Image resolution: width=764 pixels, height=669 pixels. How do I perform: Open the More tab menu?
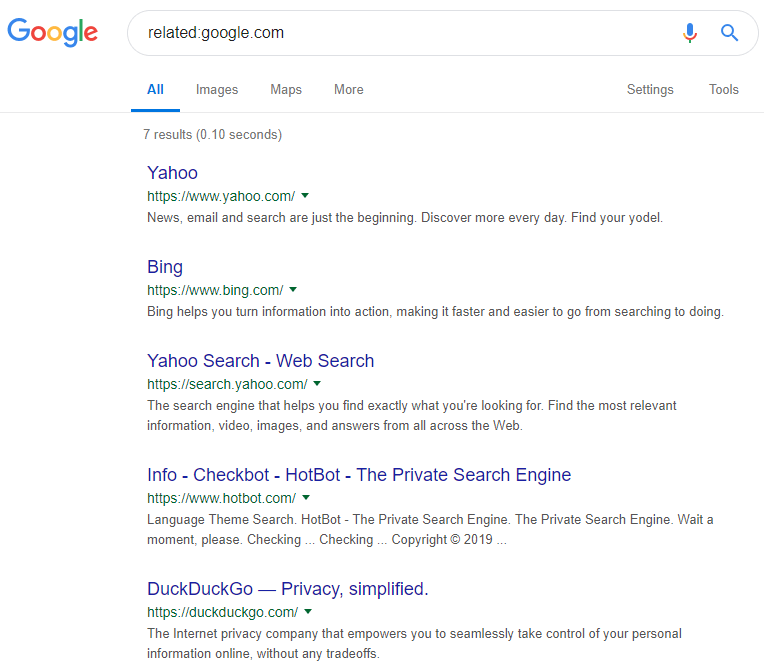349,90
